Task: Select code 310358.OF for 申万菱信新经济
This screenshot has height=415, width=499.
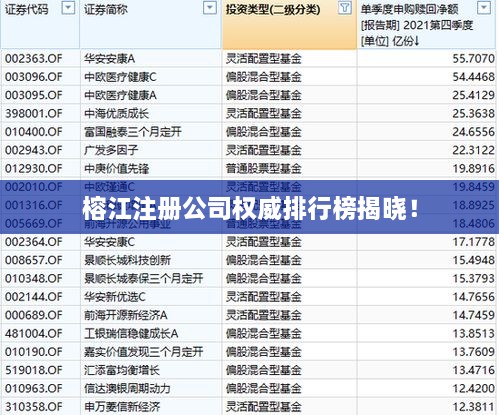Action: coord(34,407)
